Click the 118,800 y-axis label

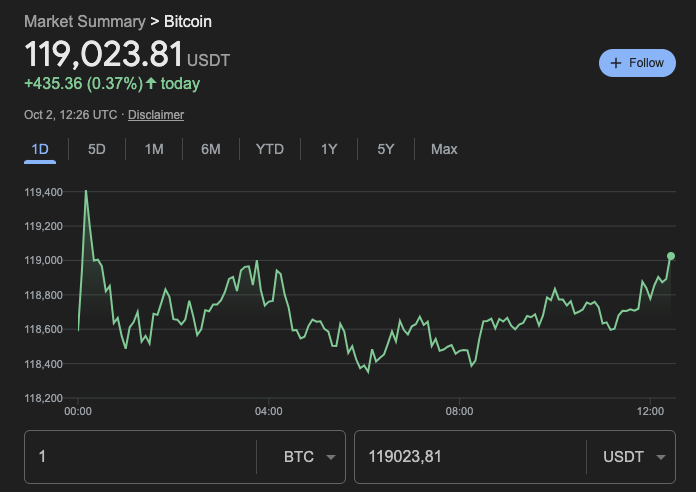(x=44, y=295)
